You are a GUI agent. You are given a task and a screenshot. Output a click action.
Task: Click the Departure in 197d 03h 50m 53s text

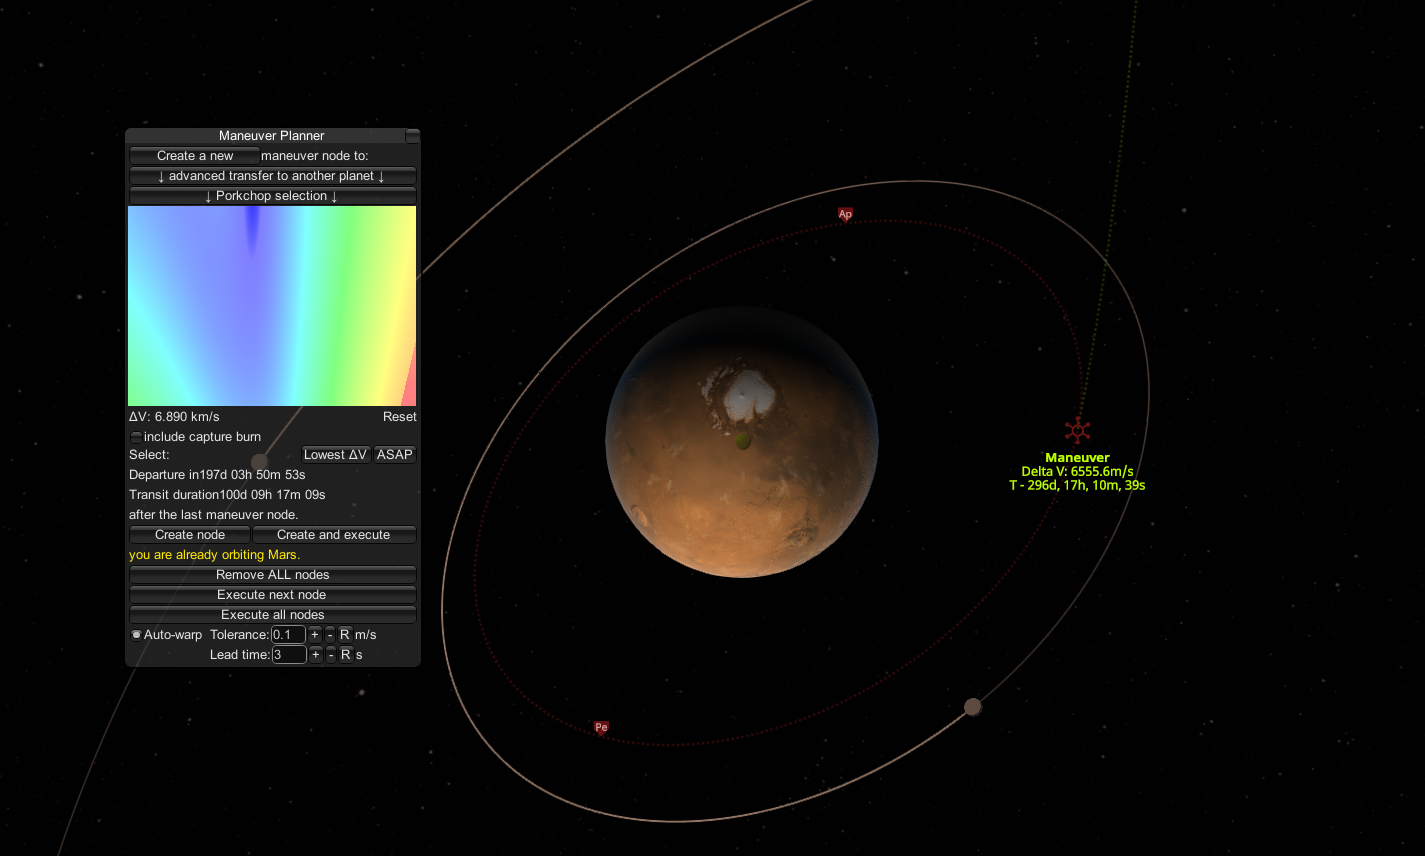217,475
